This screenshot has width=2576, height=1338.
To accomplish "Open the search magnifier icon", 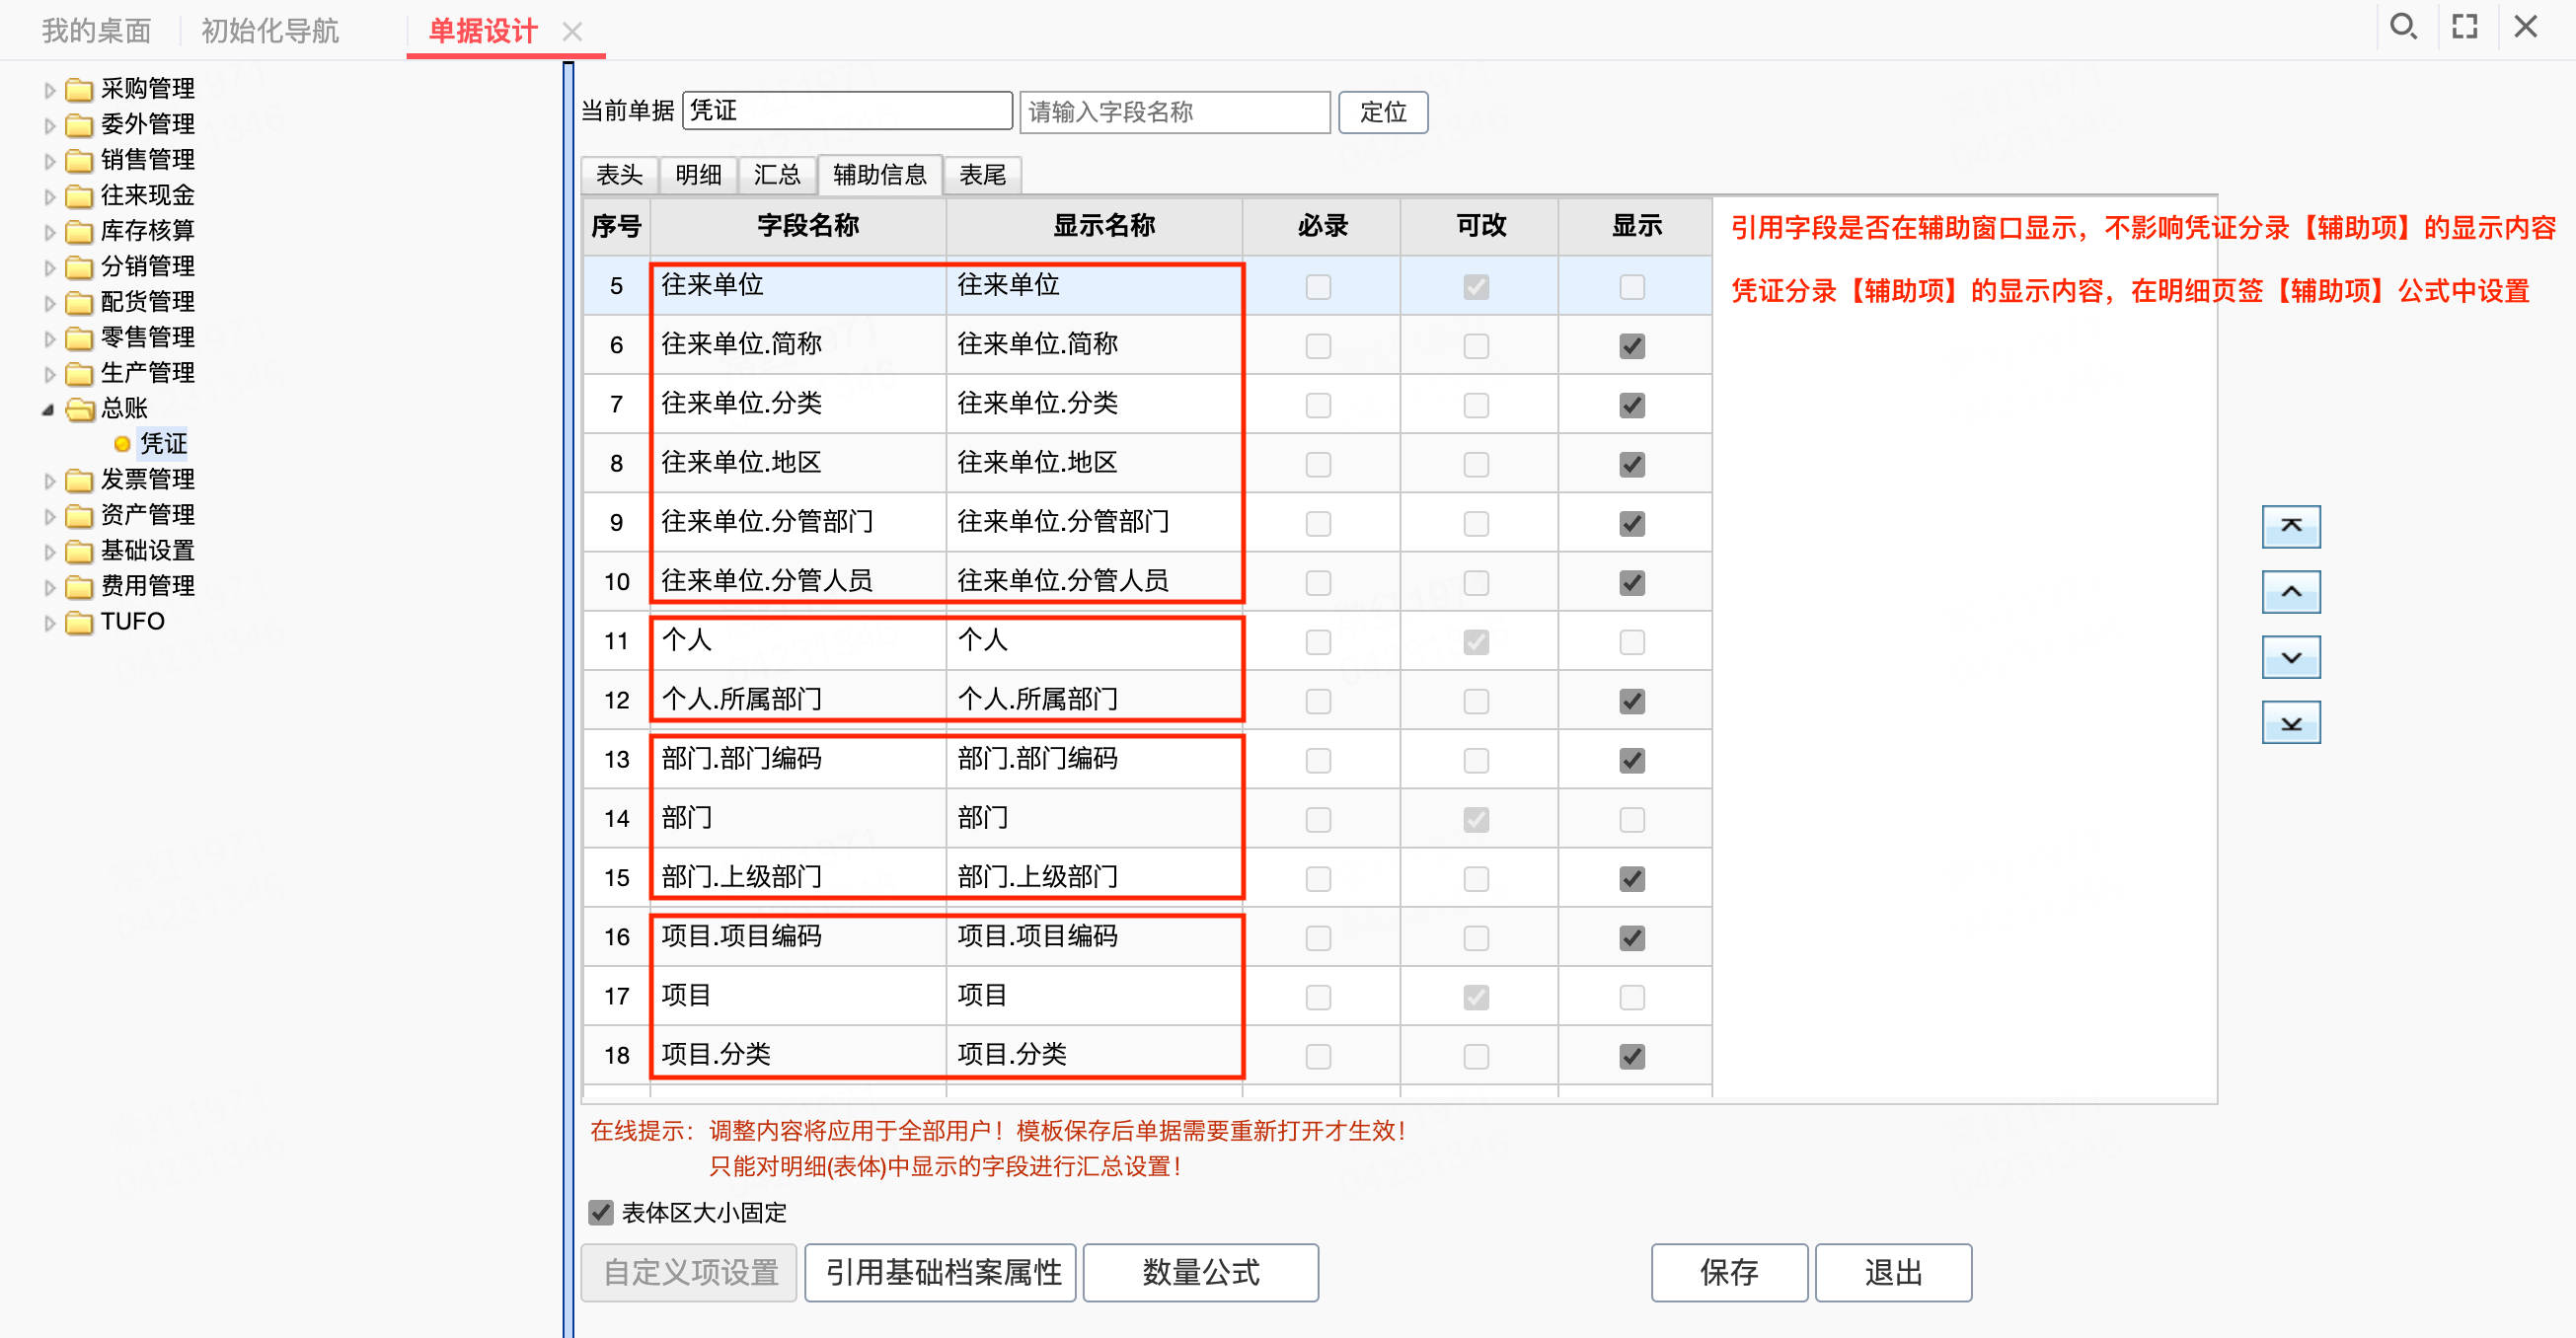I will pyautogui.click(x=2402, y=27).
